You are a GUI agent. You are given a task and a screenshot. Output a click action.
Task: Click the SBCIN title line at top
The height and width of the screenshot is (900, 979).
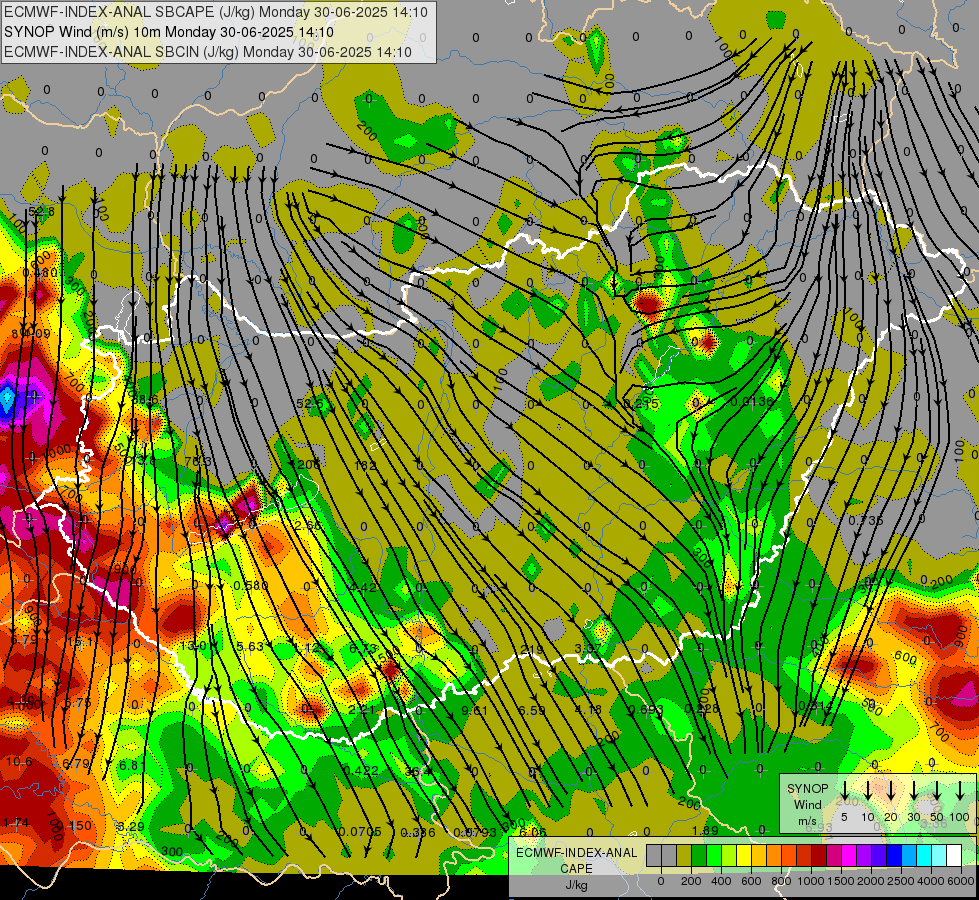[x=208, y=52]
